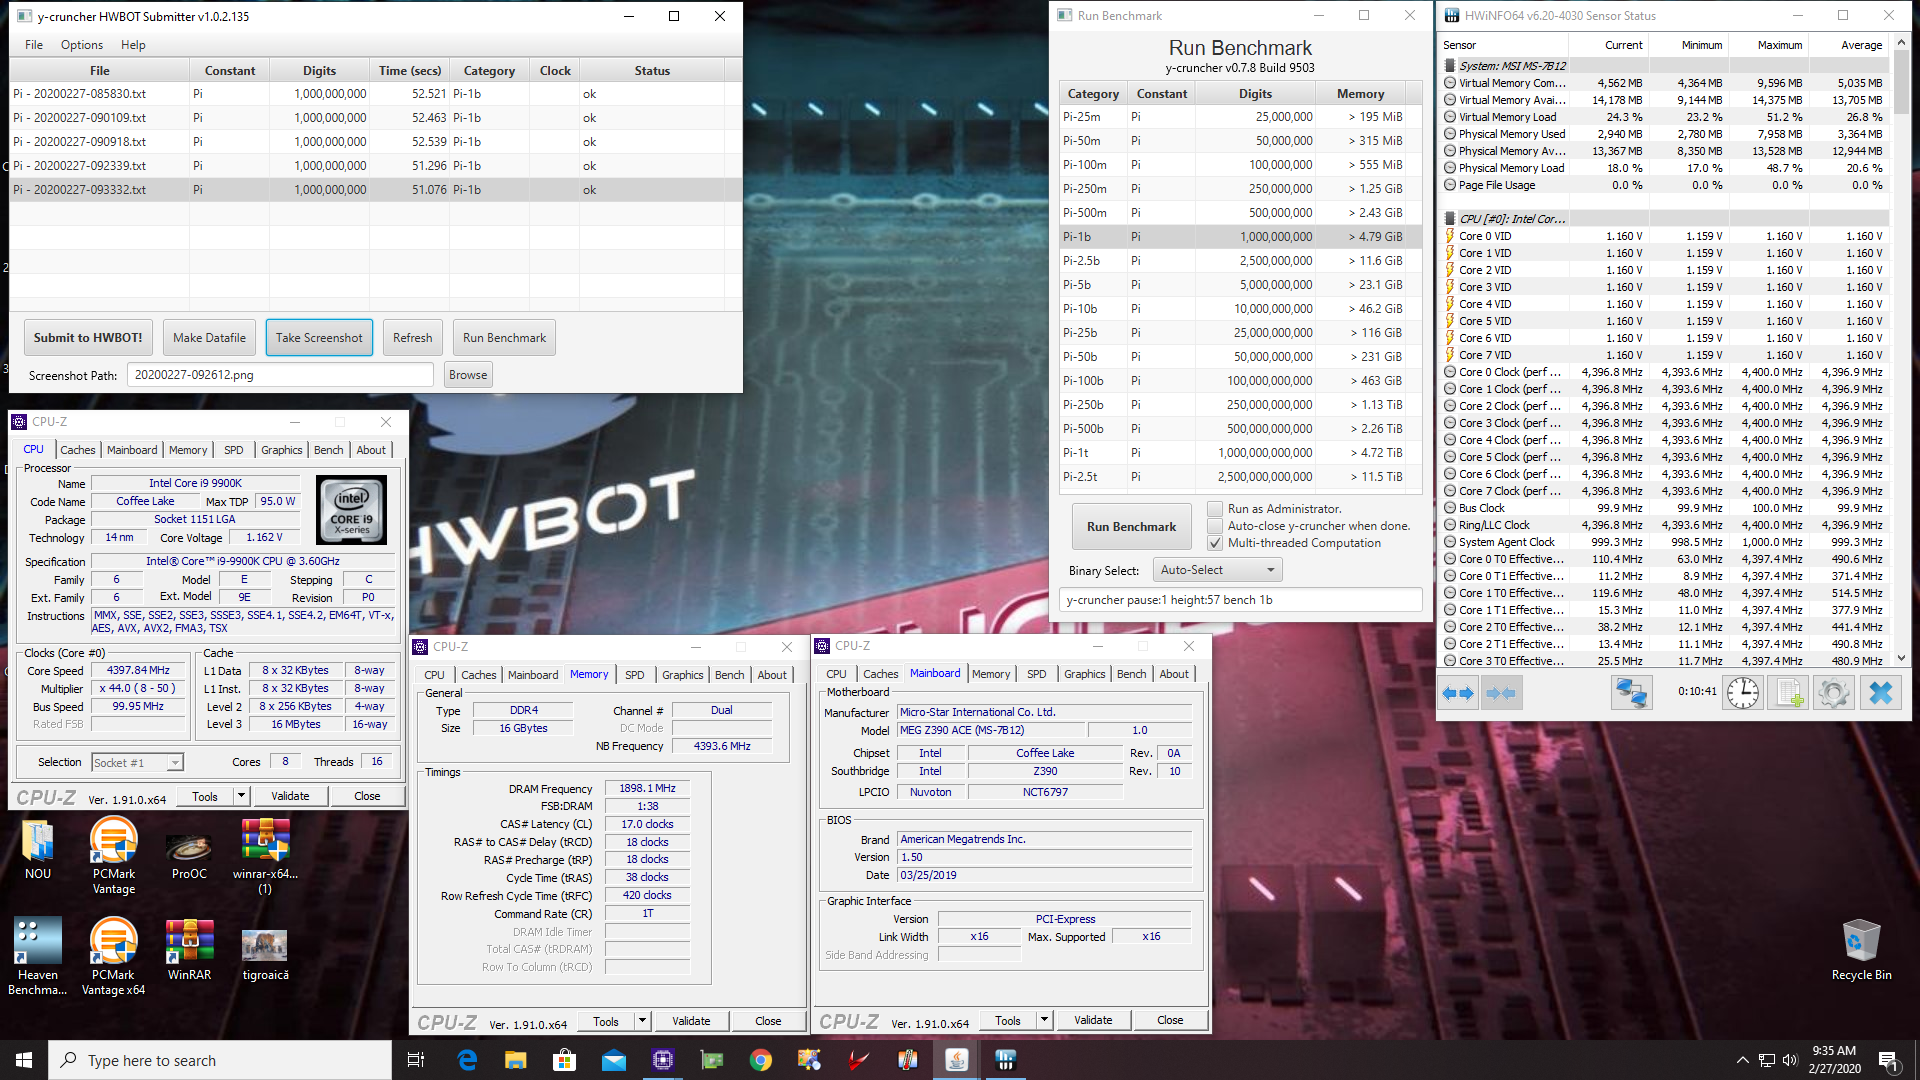Select PCMark Vantage x64 desktop icon
Viewport: 1920px width, 1080px height.
(114, 957)
